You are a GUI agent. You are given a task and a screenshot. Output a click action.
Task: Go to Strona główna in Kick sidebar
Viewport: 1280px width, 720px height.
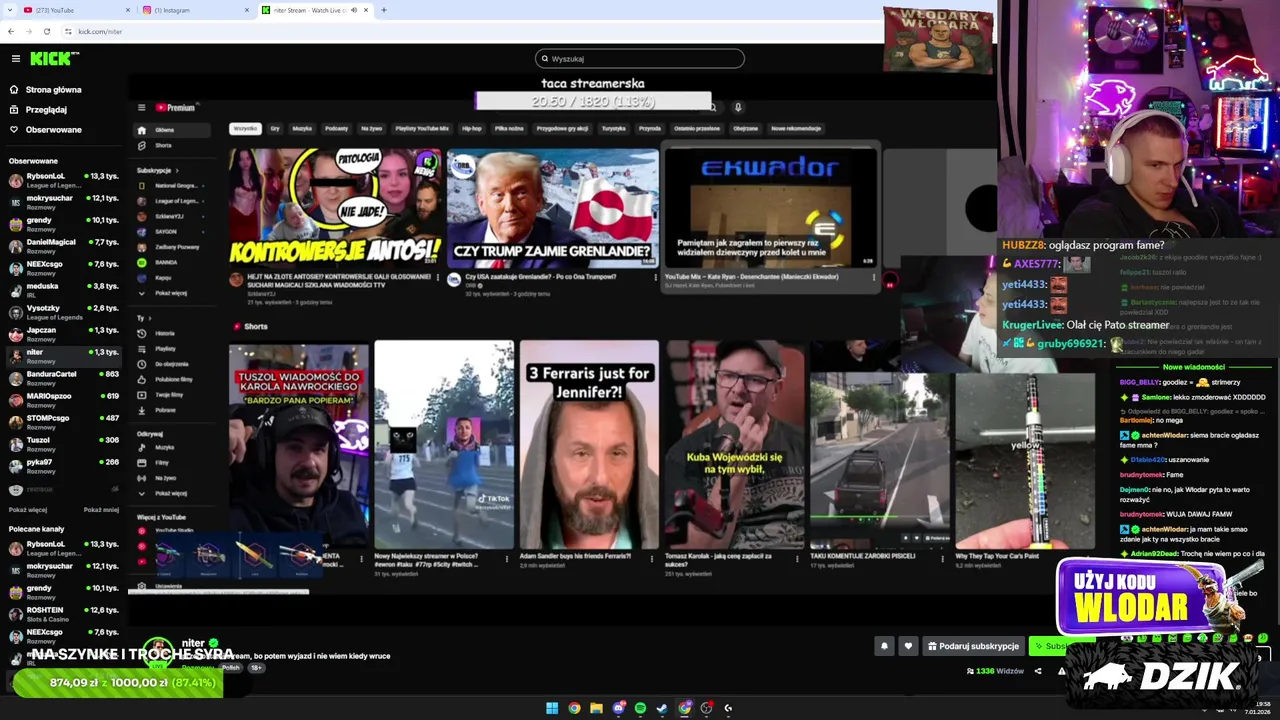[53, 90]
